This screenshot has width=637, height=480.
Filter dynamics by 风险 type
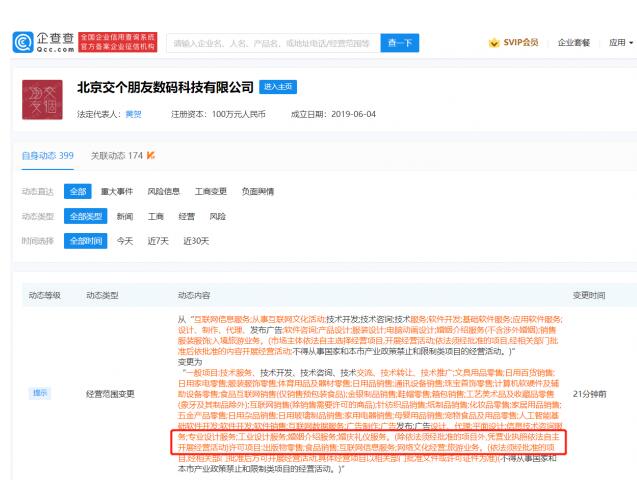(217, 216)
